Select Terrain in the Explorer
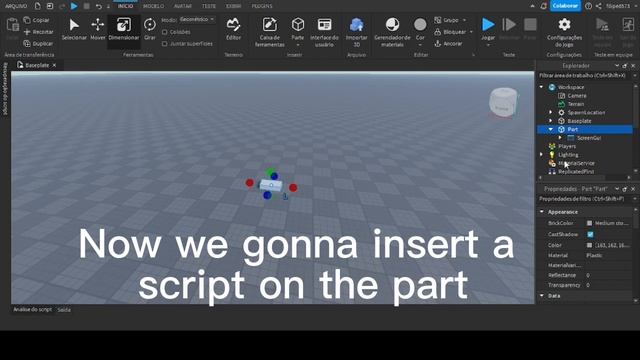Screen dimensions: 640x360 pyautogui.click(x=576, y=104)
